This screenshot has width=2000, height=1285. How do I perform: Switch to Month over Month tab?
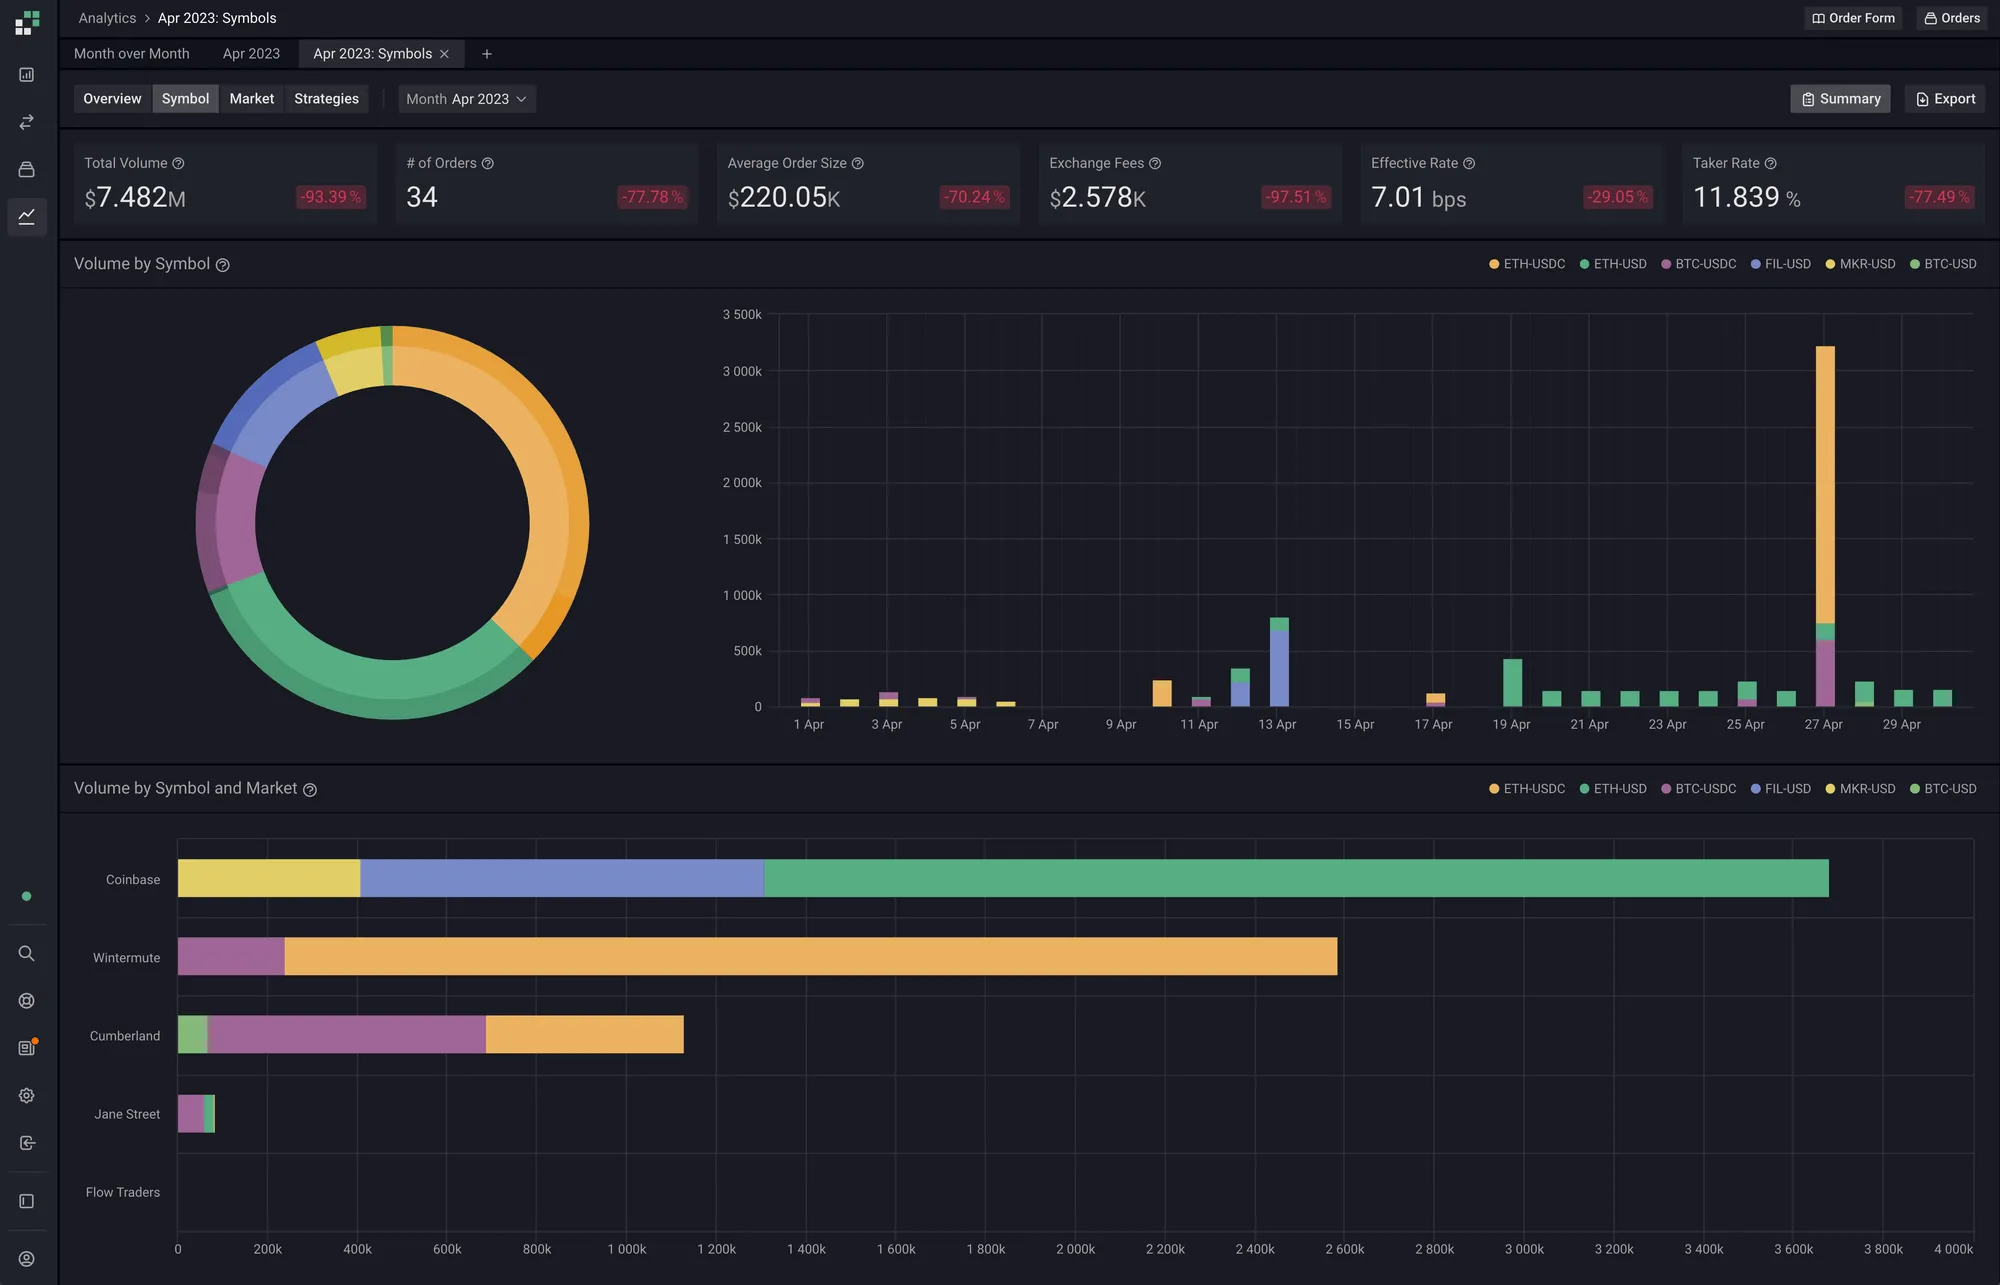point(132,54)
